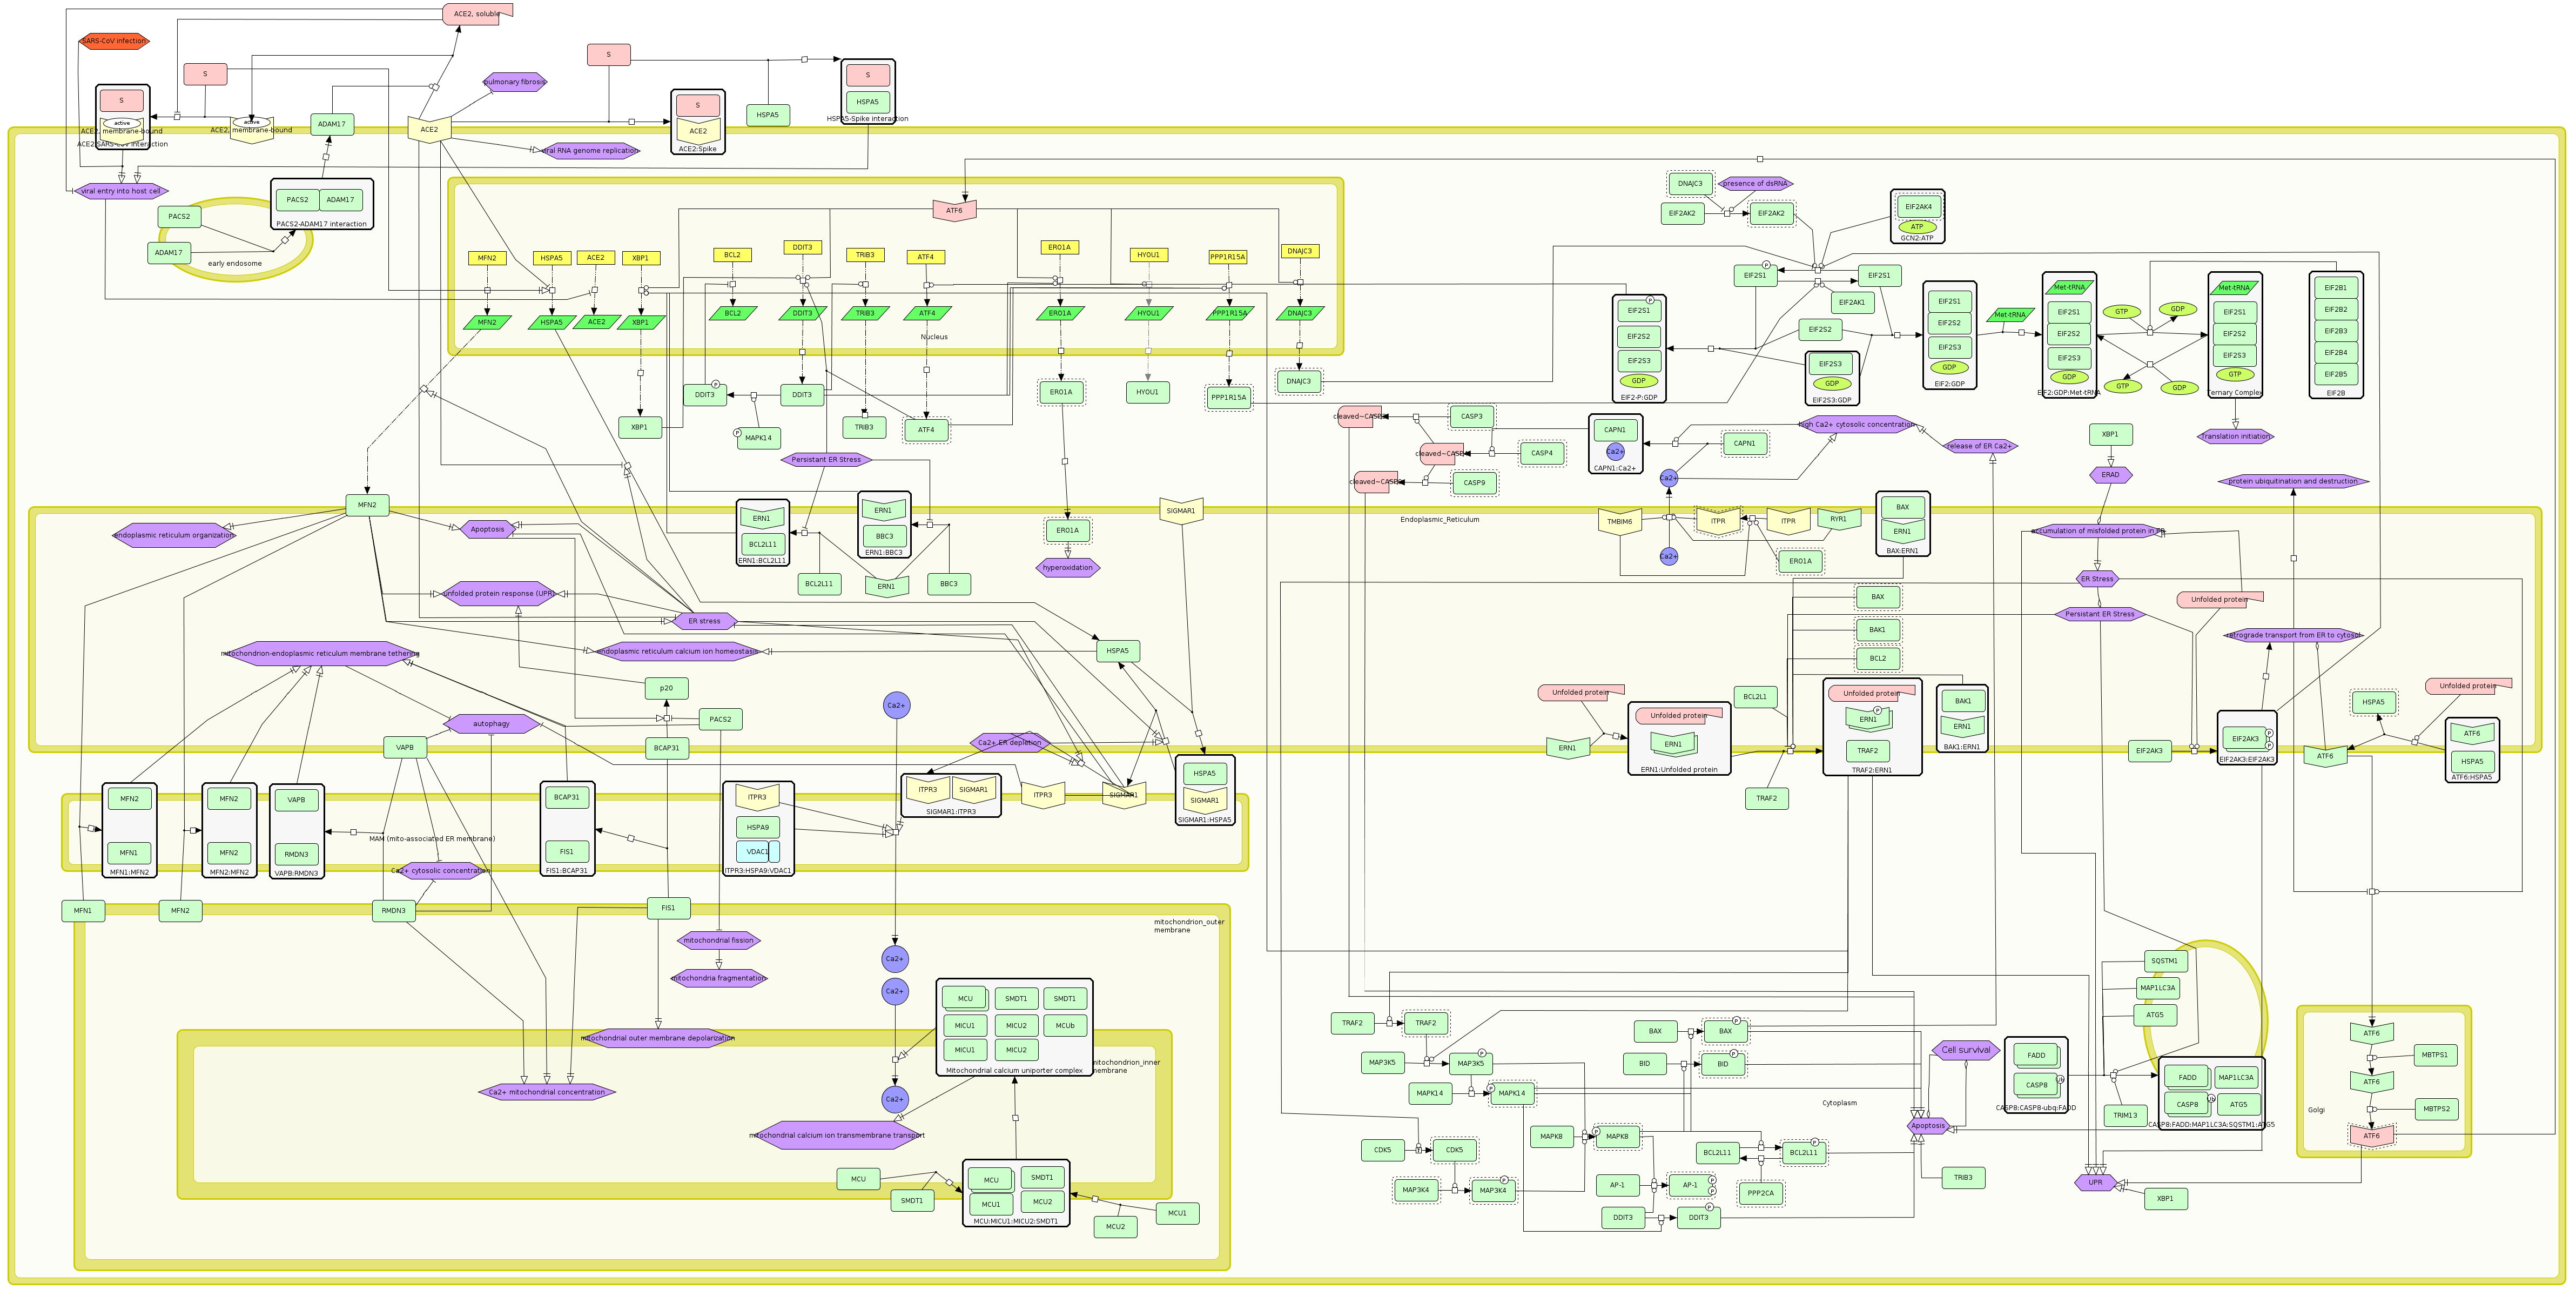The width and height of the screenshot is (2576, 1290).
Task: Click mitochondrial outer membrane depolarization node
Action: [658, 1038]
